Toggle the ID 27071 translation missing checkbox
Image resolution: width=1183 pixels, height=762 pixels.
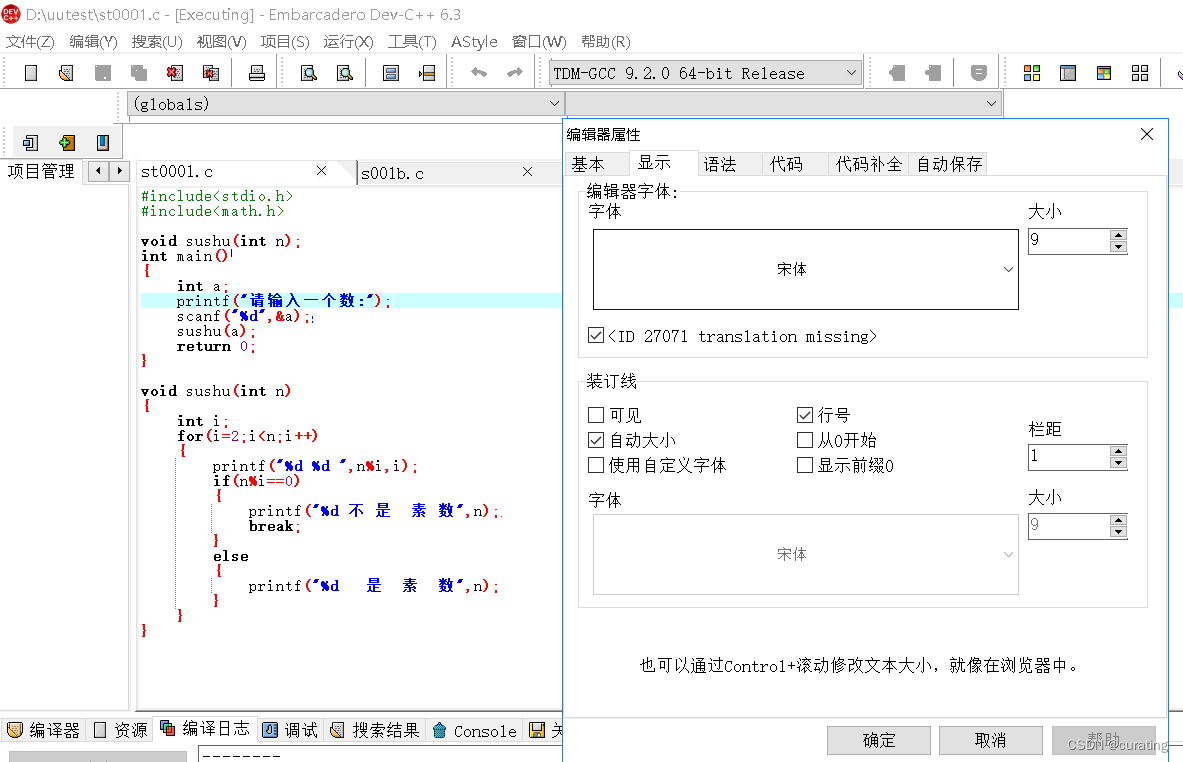coord(596,335)
